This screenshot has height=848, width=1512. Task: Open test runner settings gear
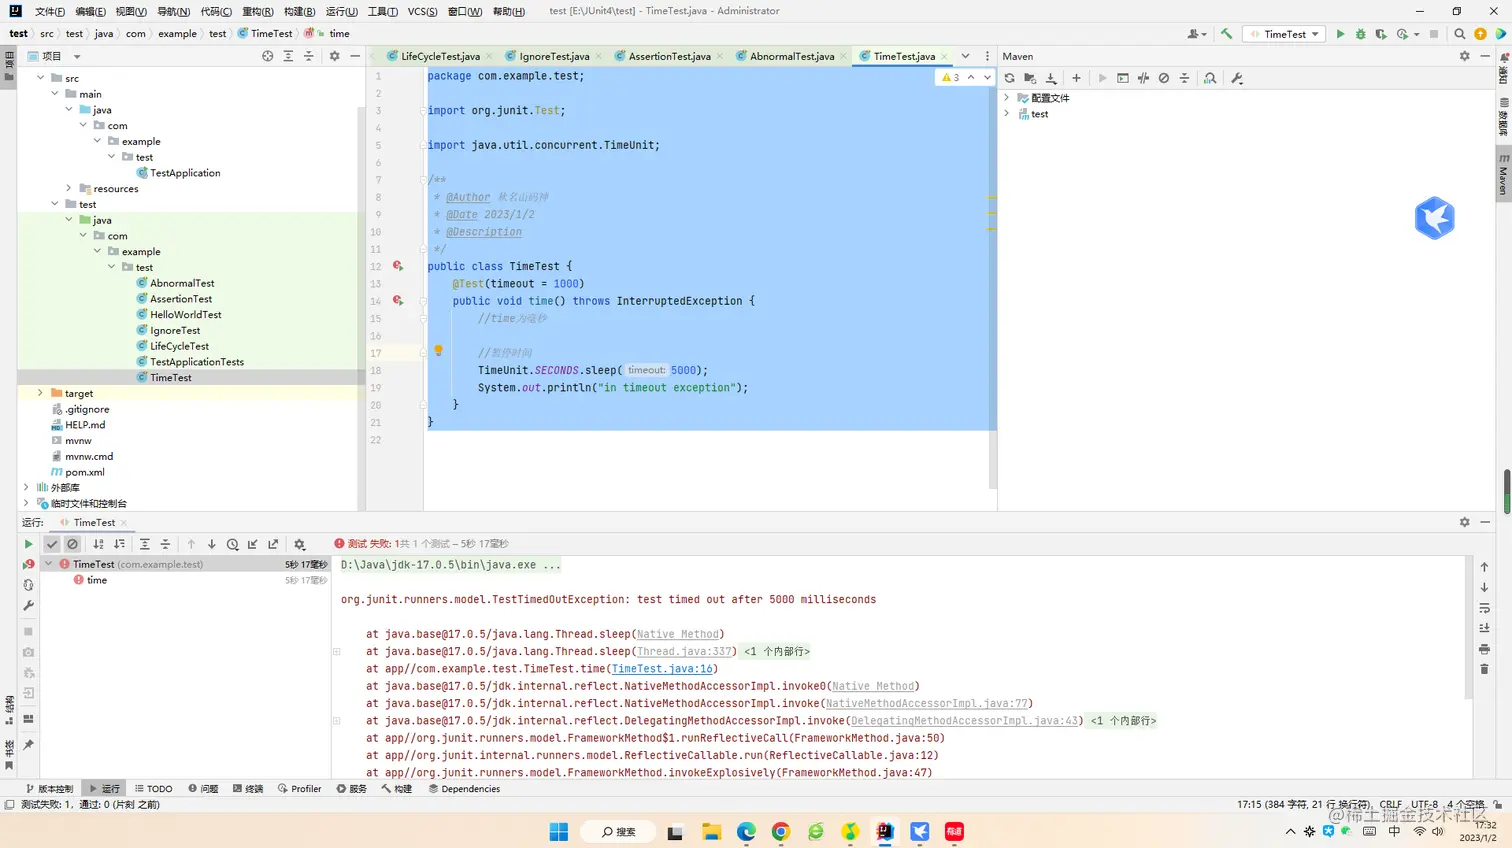coord(299,544)
